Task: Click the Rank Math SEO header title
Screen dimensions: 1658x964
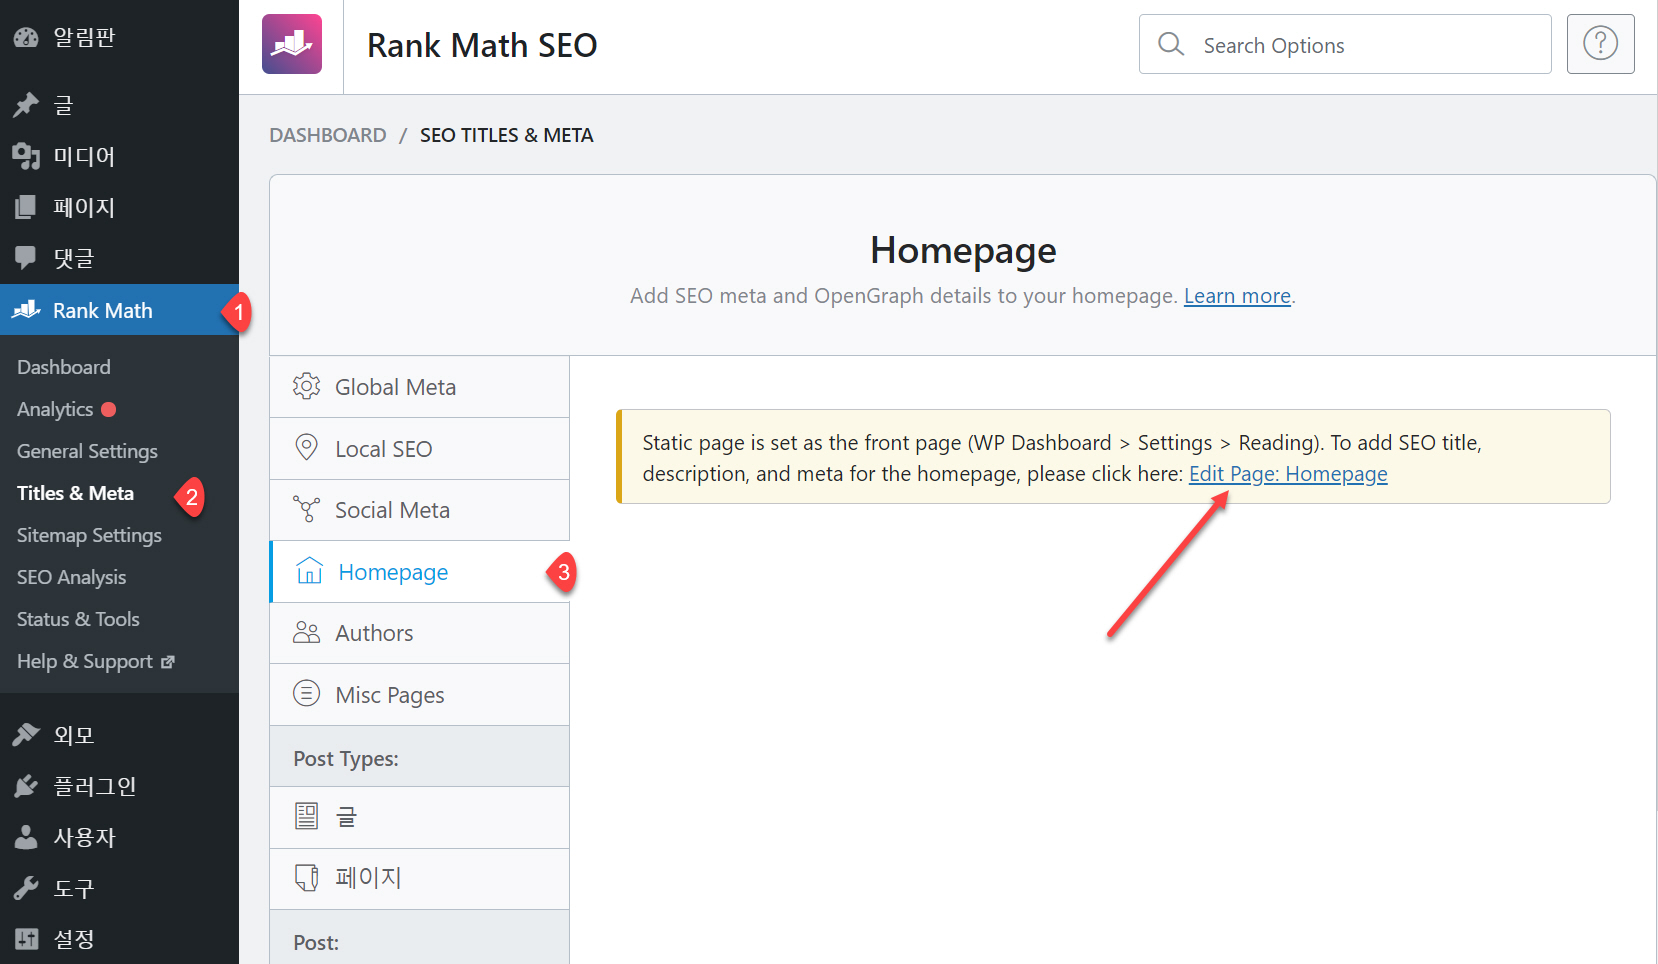Action: (x=482, y=45)
